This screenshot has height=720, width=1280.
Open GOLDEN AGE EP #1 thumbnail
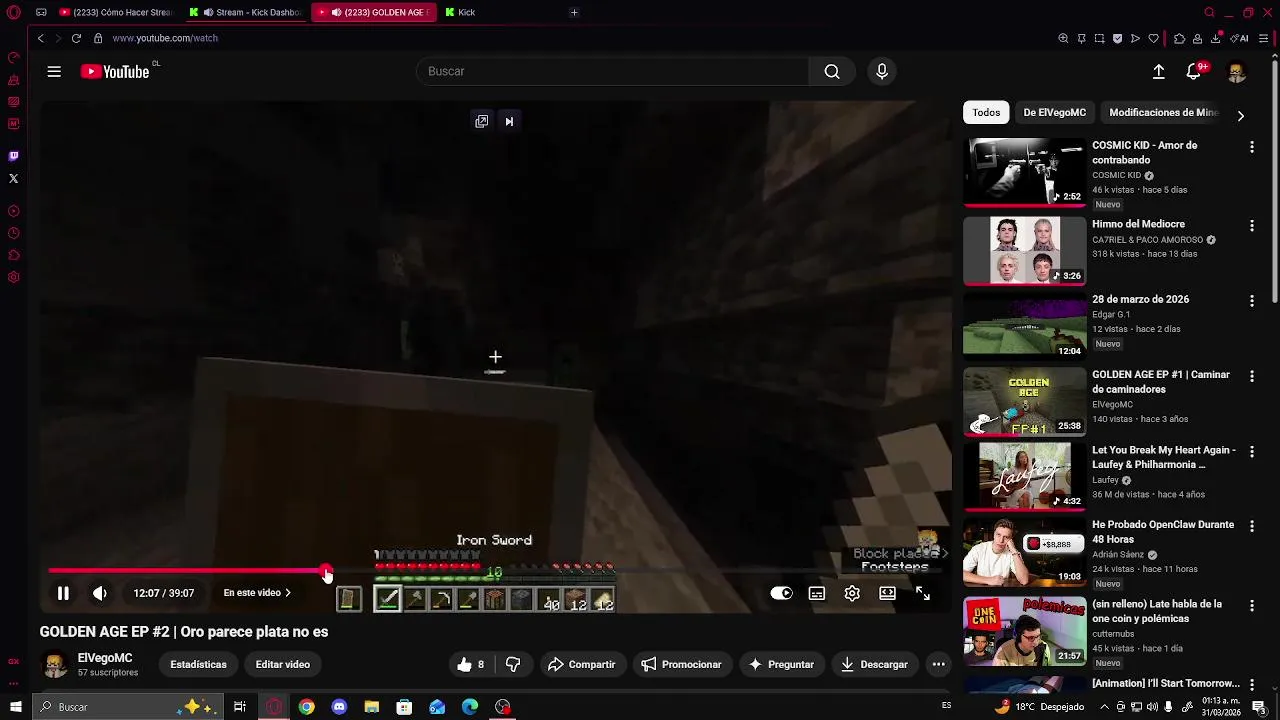click(x=1024, y=402)
